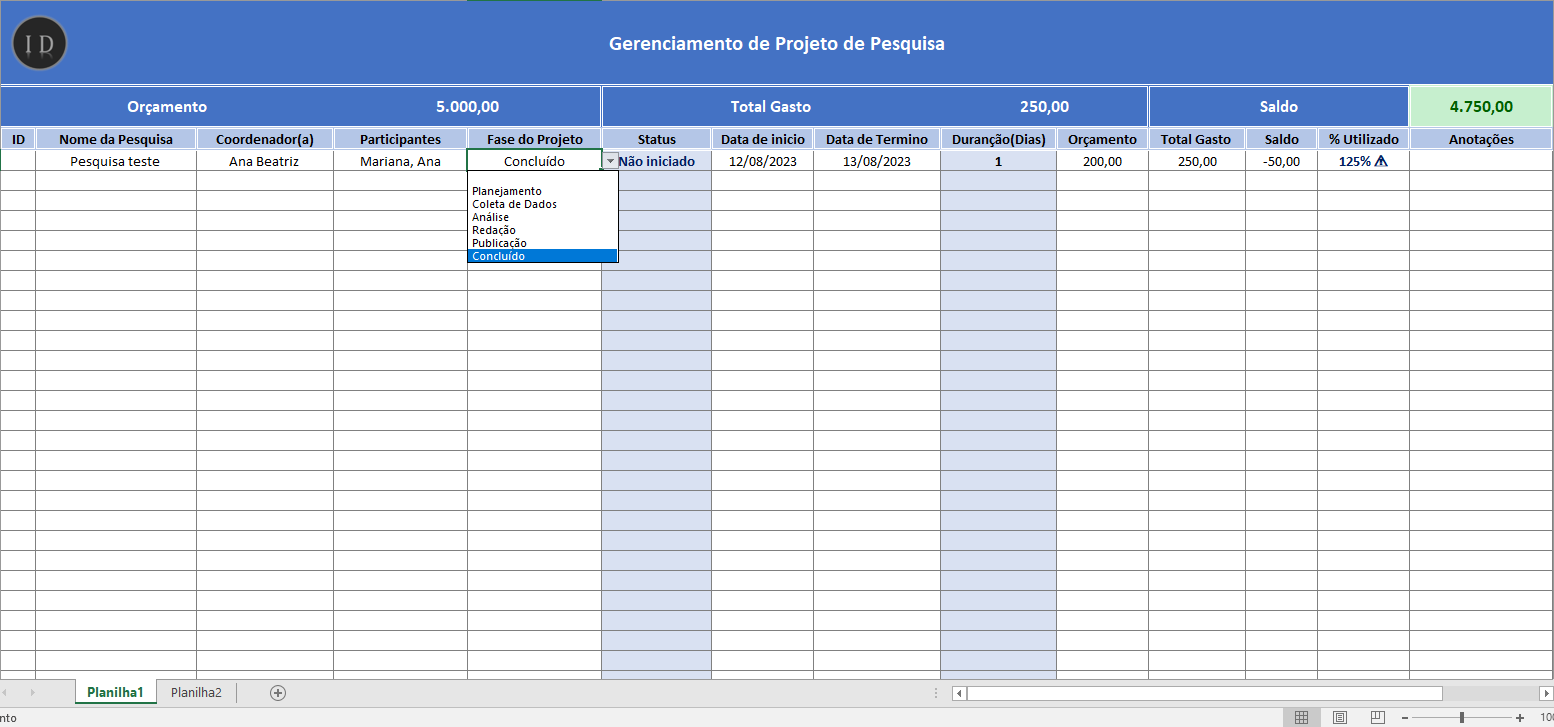Open the Planilha1 sheet tab
Image resolution: width=1554 pixels, height=727 pixels.
pos(116,692)
